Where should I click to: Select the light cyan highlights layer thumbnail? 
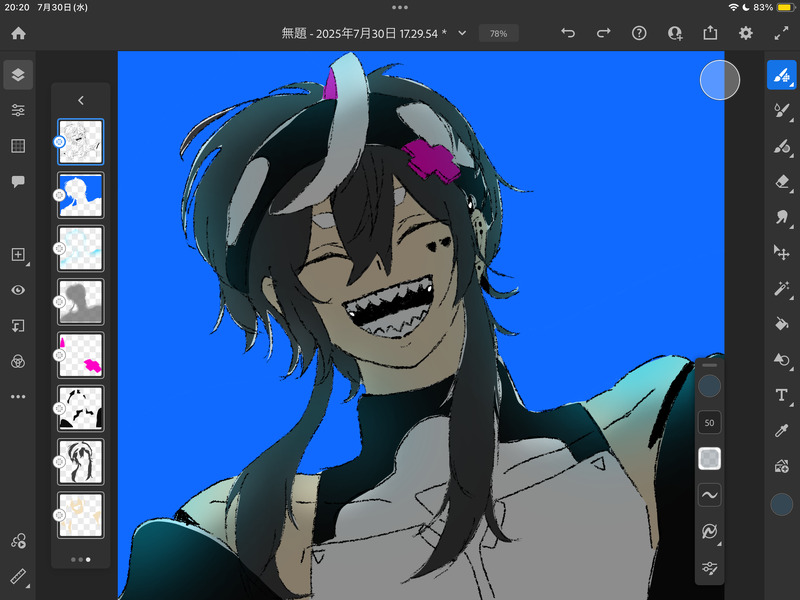(81, 248)
